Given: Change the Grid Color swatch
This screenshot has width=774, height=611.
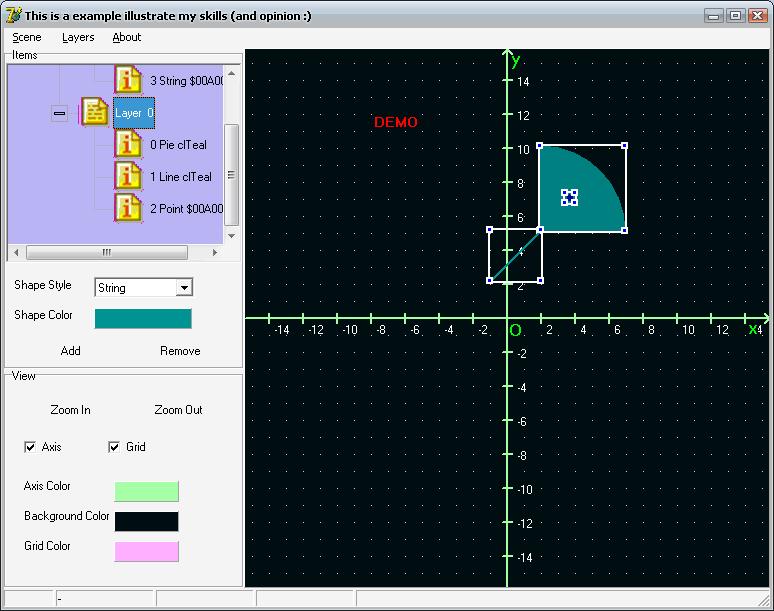Looking at the screenshot, I should tap(147, 551).
